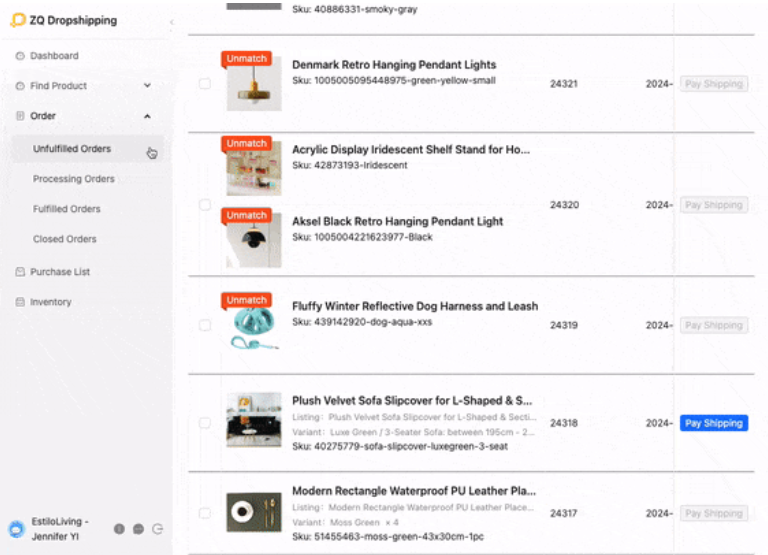The width and height of the screenshot is (768, 555).
Task: Click order number 24321
Action: tap(564, 84)
